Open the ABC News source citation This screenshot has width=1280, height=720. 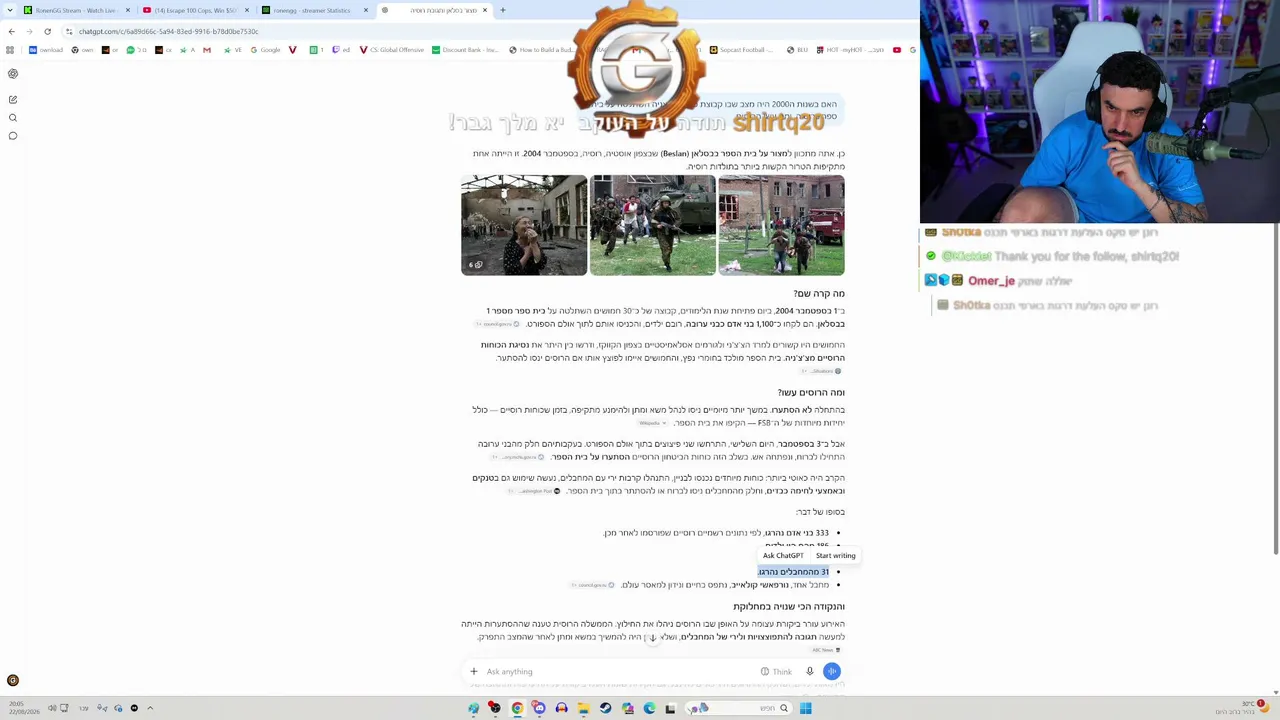click(x=827, y=650)
